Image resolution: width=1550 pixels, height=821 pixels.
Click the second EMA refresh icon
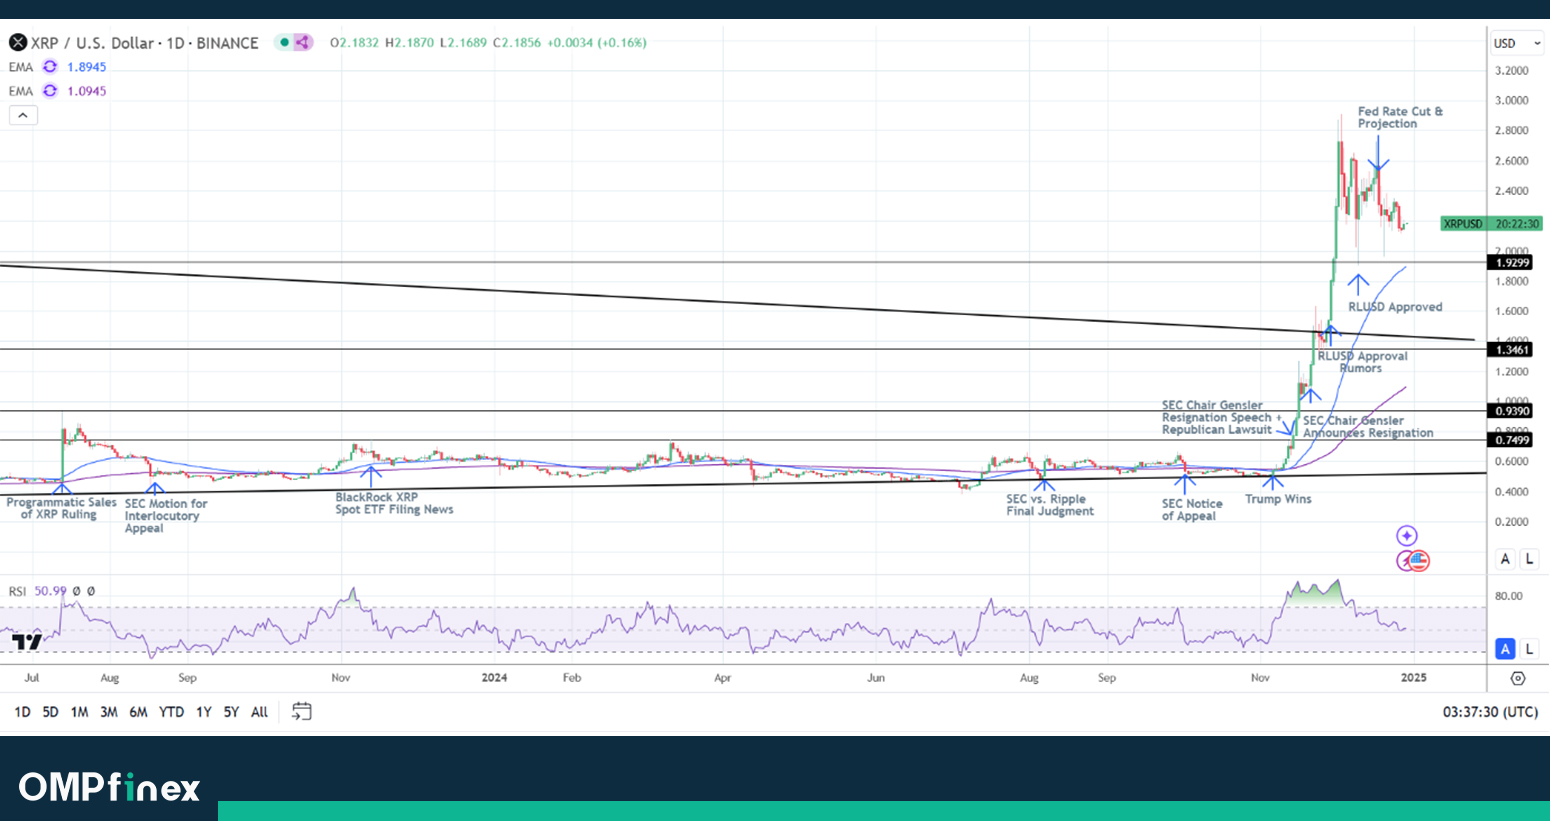coord(50,91)
